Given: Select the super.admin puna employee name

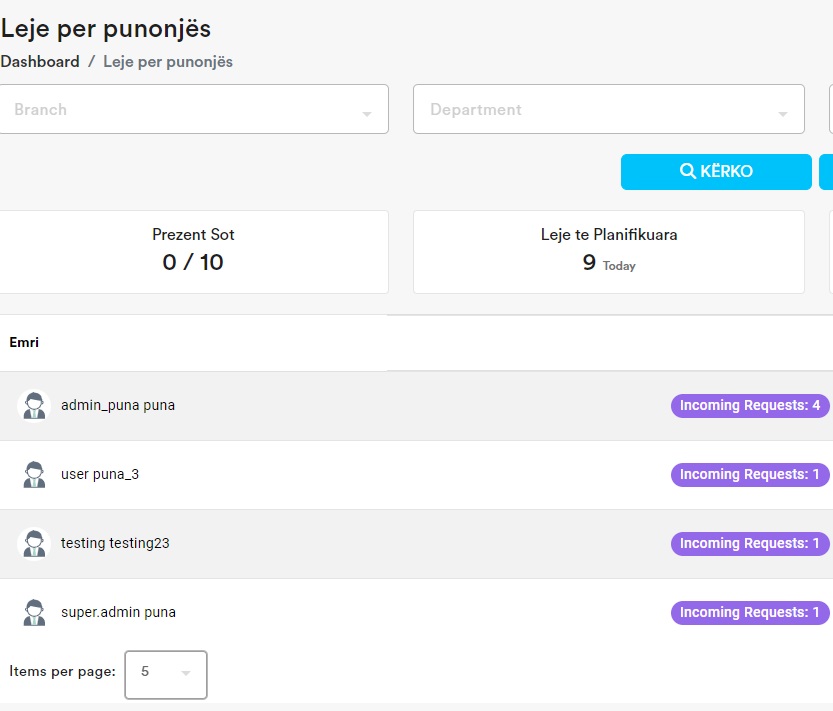Looking at the screenshot, I should coord(118,613).
